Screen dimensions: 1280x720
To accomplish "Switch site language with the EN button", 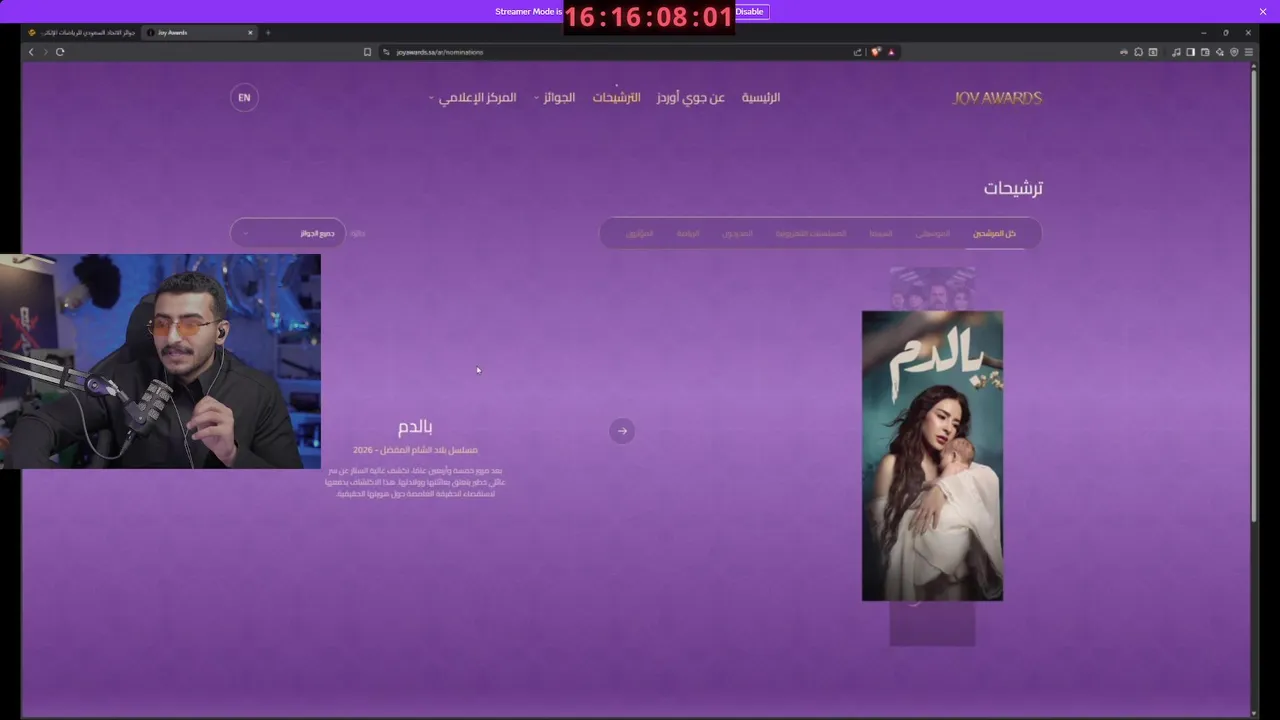I will click(244, 97).
